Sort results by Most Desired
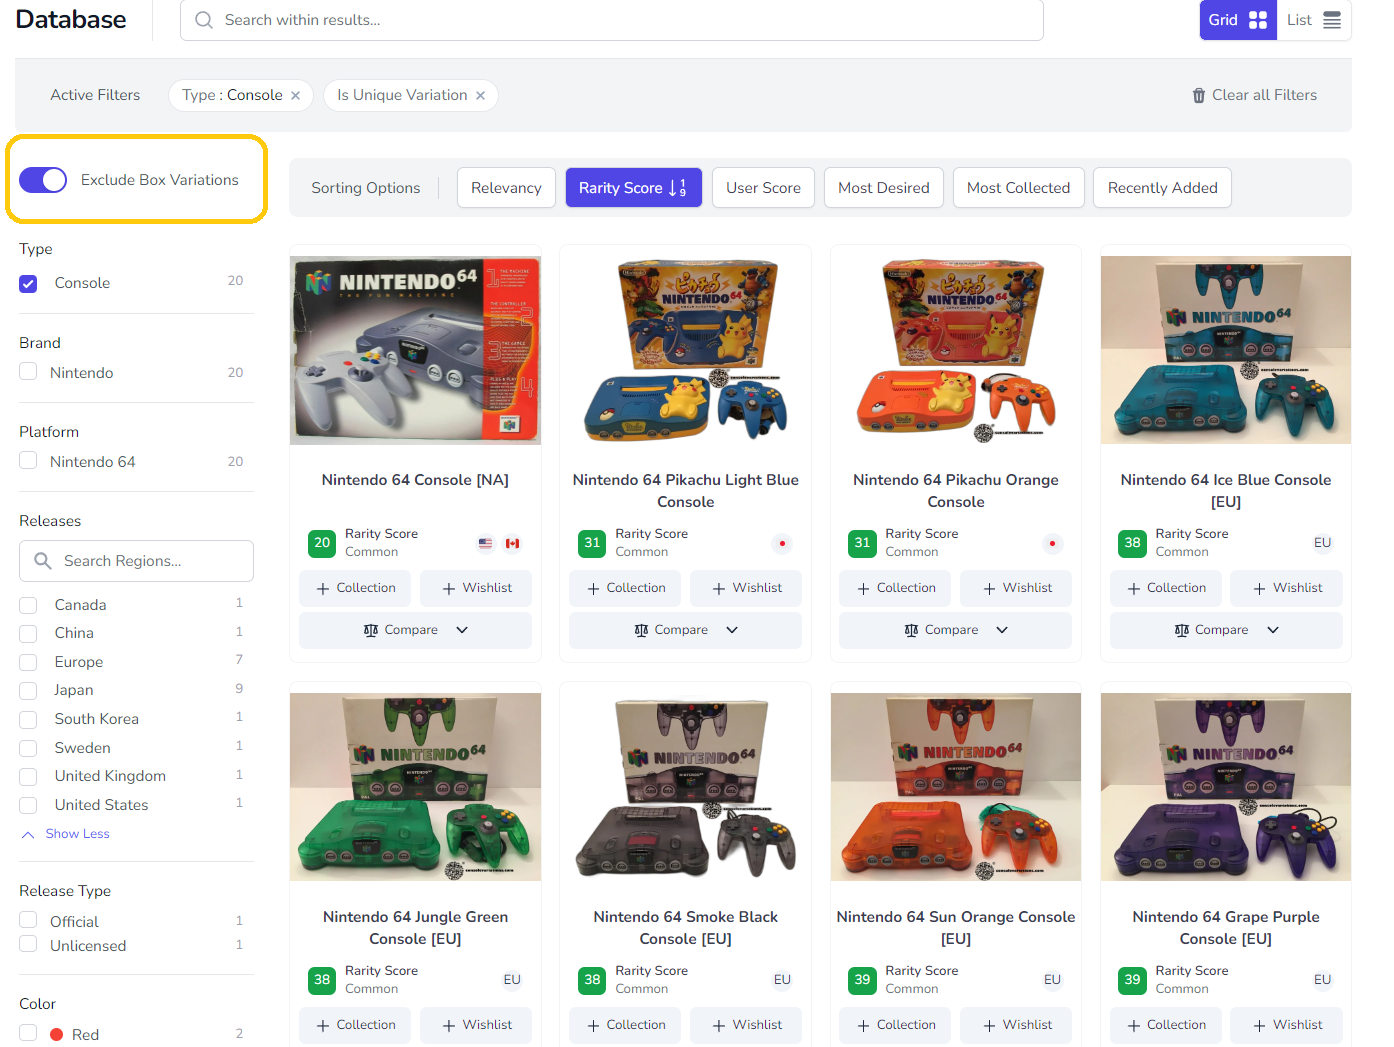The height and width of the screenshot is (1047, 1394). point(884,188)
